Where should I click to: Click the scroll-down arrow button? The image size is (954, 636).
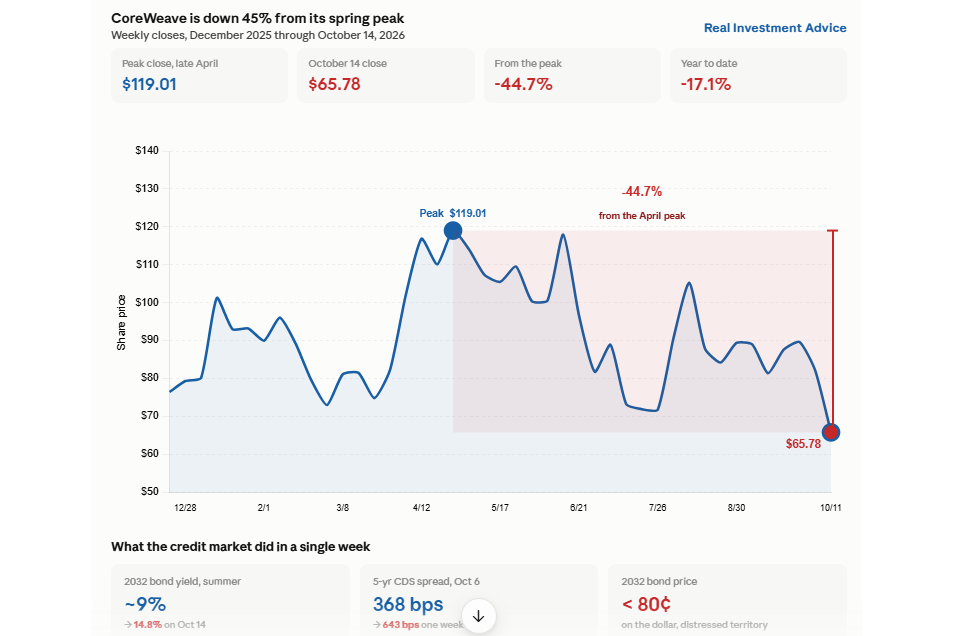(479, 616)
